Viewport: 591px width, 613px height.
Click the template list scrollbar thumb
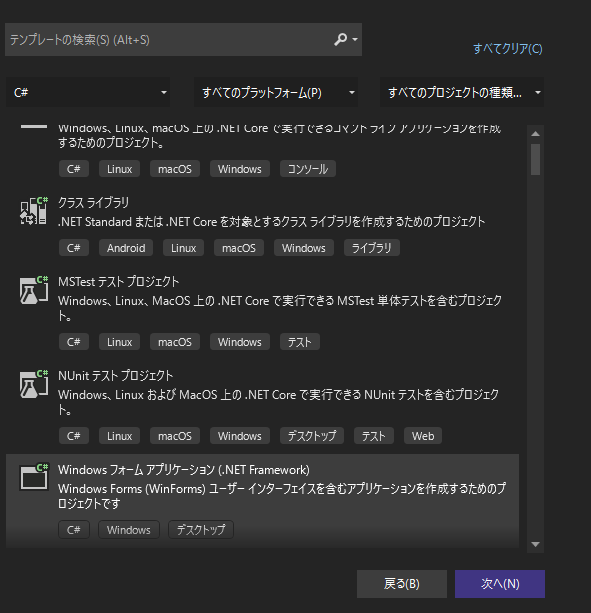coord(535,160)
